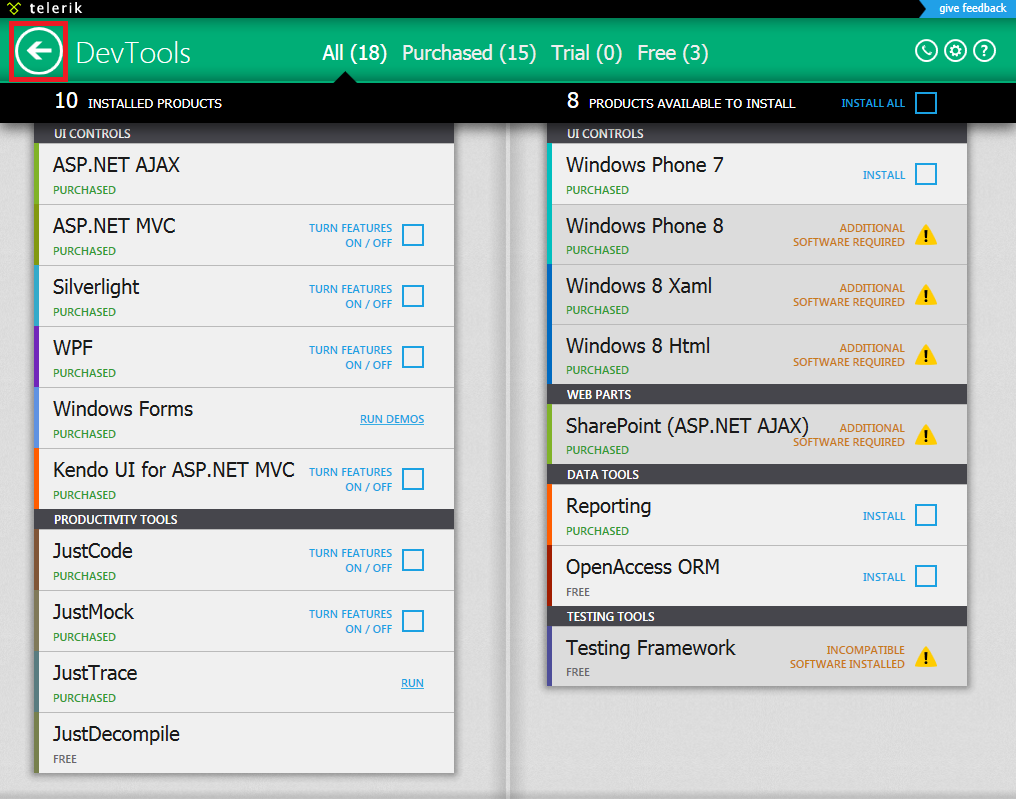Click the DevTools title

[133, 53]
